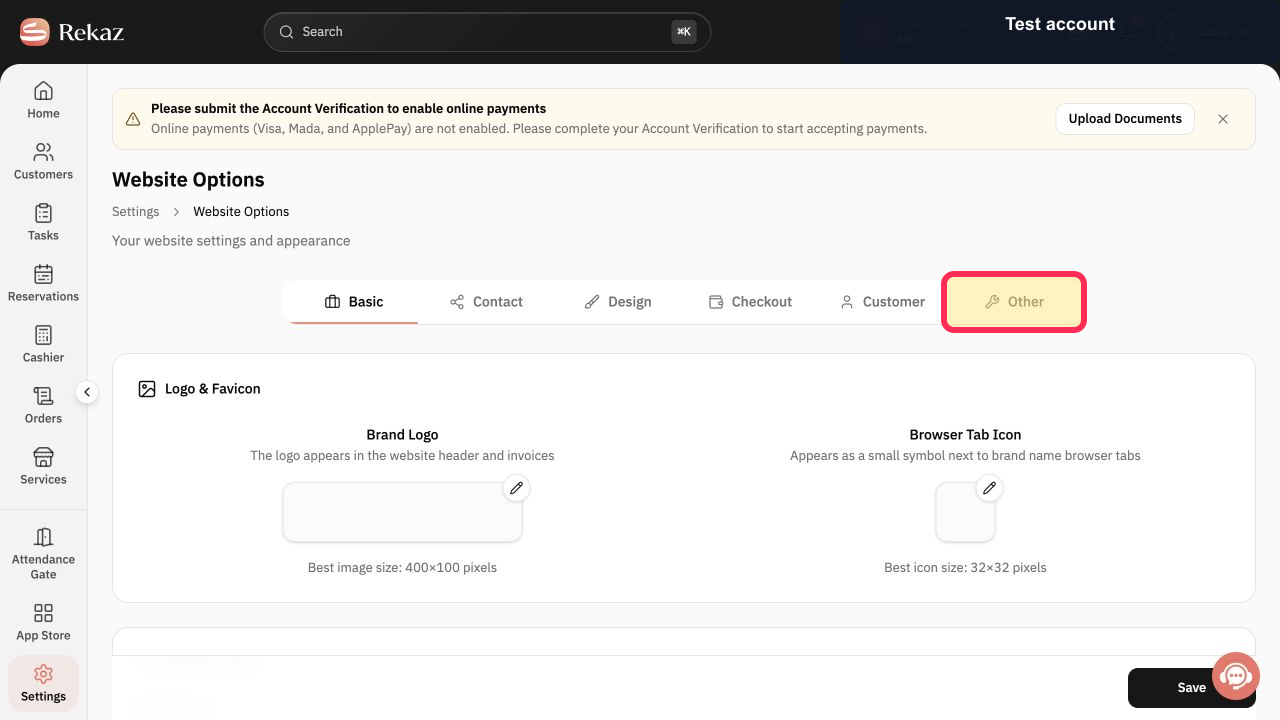Switch to the Other tab
Image resolution: width=1280 pixels, height=720 pixels.
coord(1014,302)
